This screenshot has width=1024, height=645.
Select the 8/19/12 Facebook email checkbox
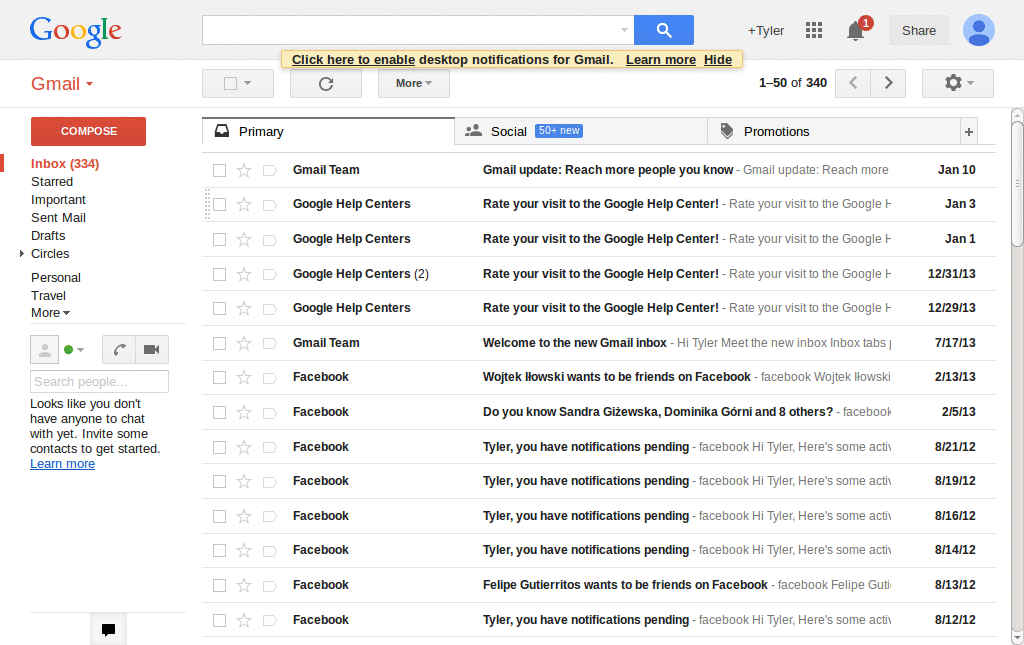(x=219, y=481)
